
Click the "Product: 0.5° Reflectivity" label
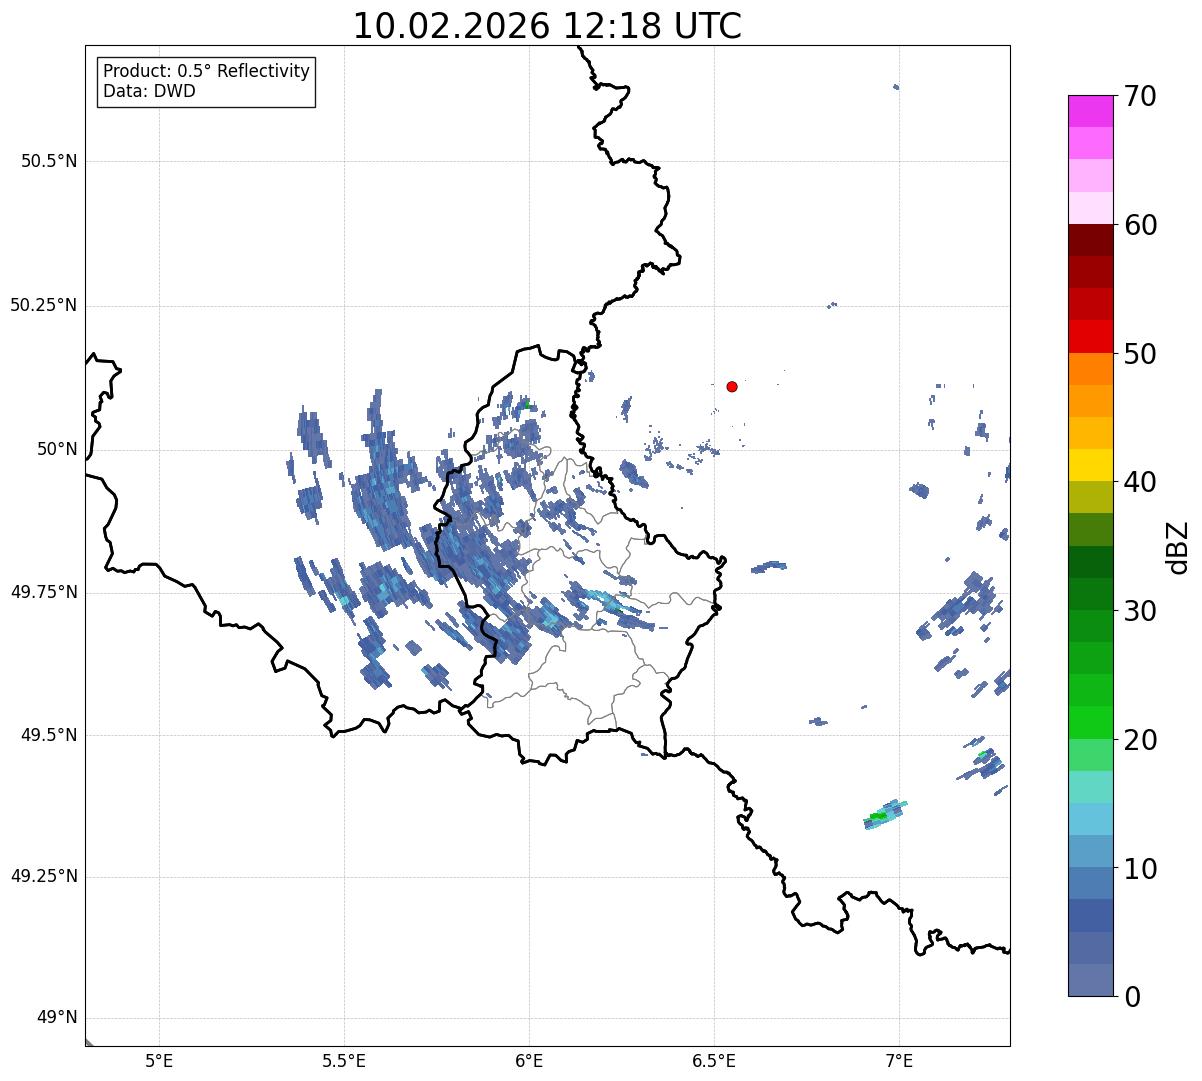coord(206,72)
